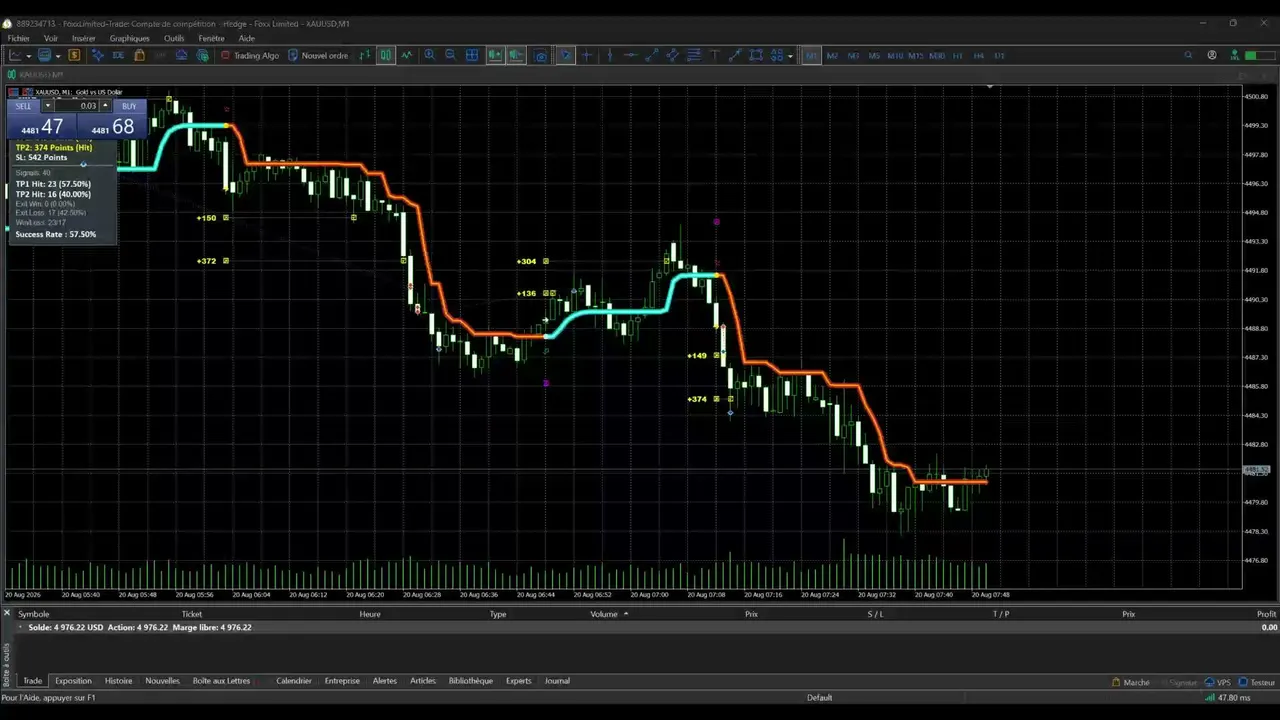Open the Calendrier tab
This screenshot has width=1280, height=720.
pyautogui.click(x=294, y=681)
